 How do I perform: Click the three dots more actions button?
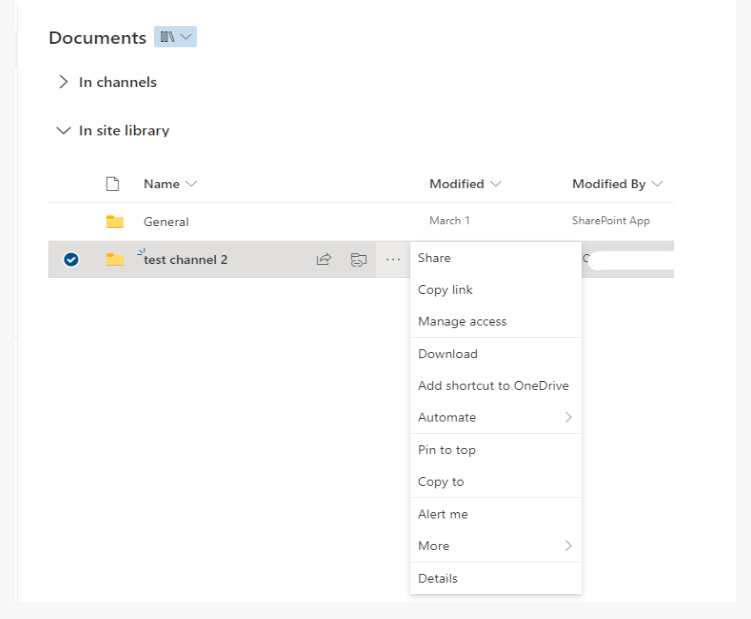(393, 259)
